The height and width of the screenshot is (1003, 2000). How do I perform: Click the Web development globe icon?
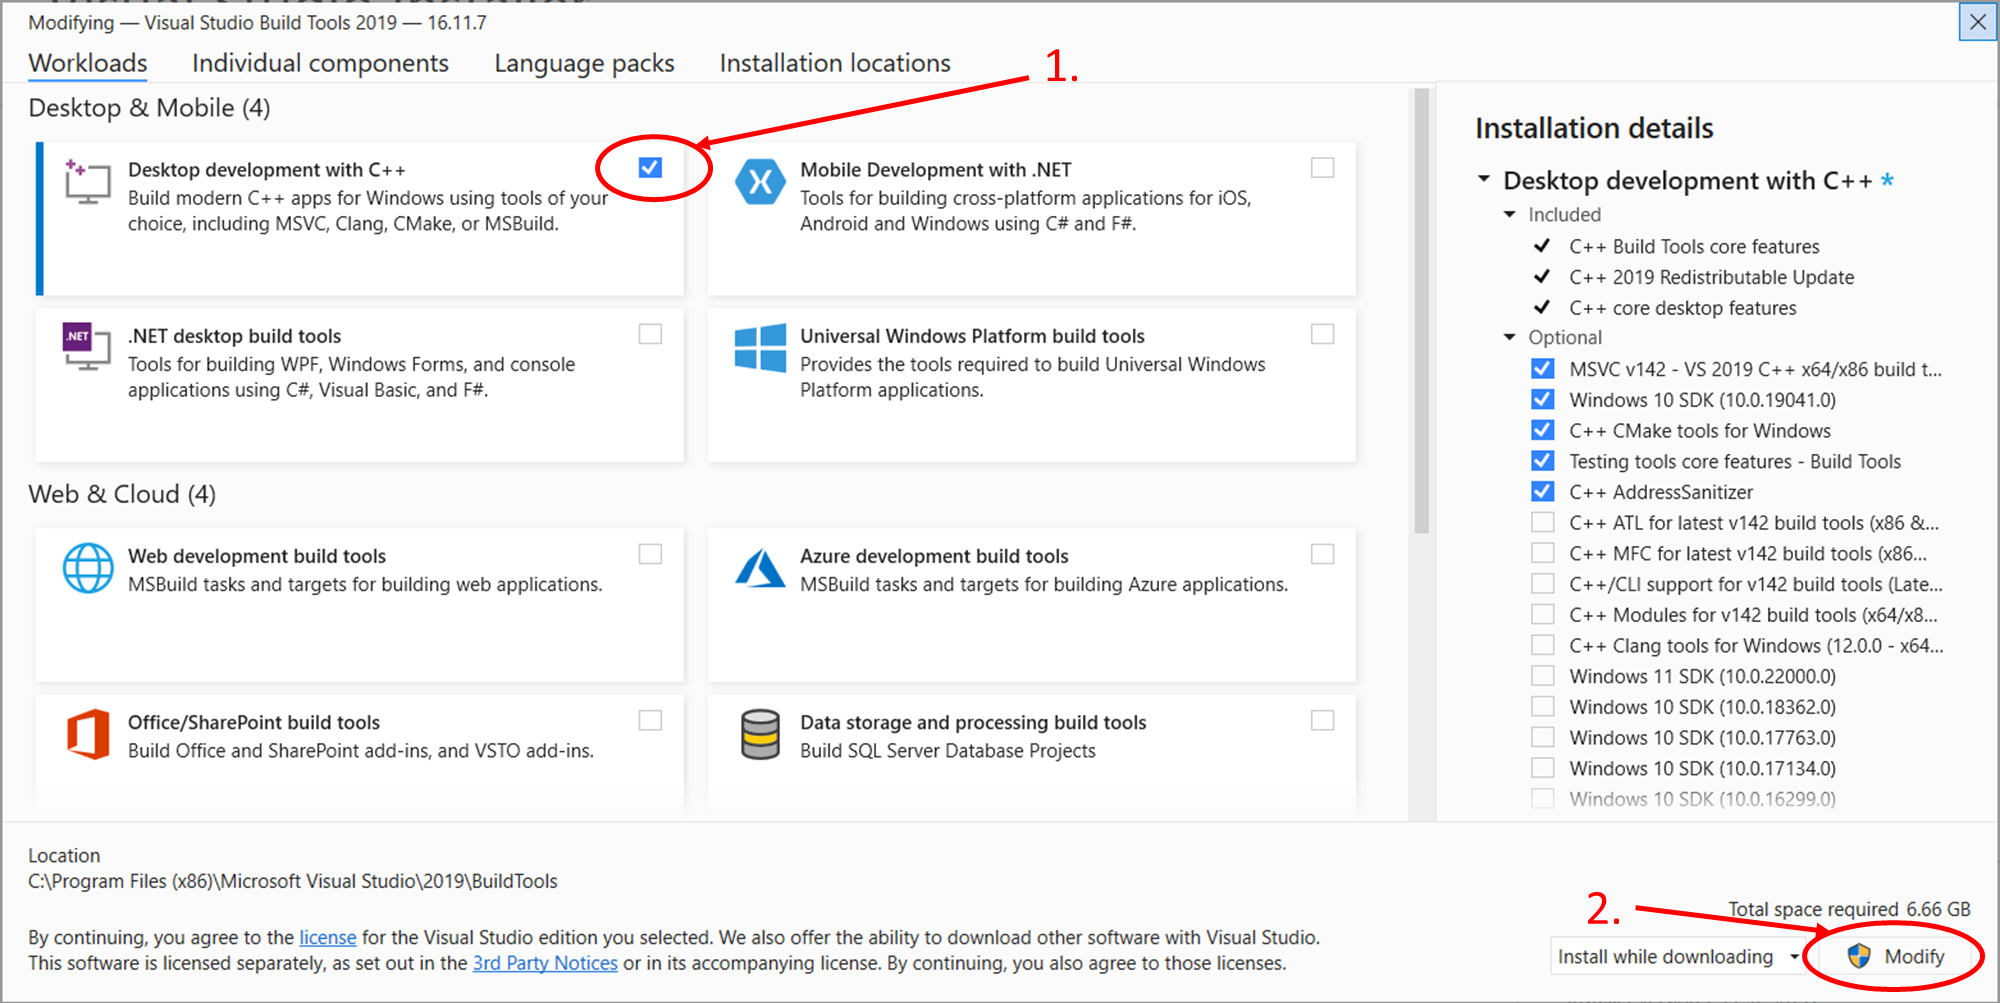pos(88,568)
